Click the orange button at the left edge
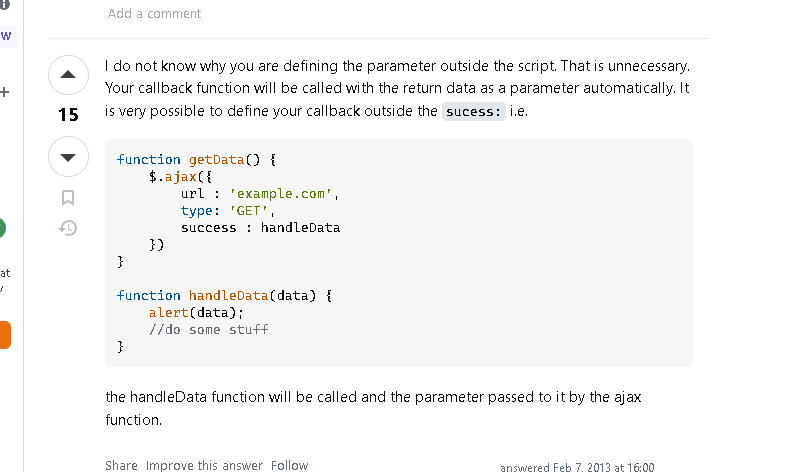This screenshot has width=796, height=472. 5,335
